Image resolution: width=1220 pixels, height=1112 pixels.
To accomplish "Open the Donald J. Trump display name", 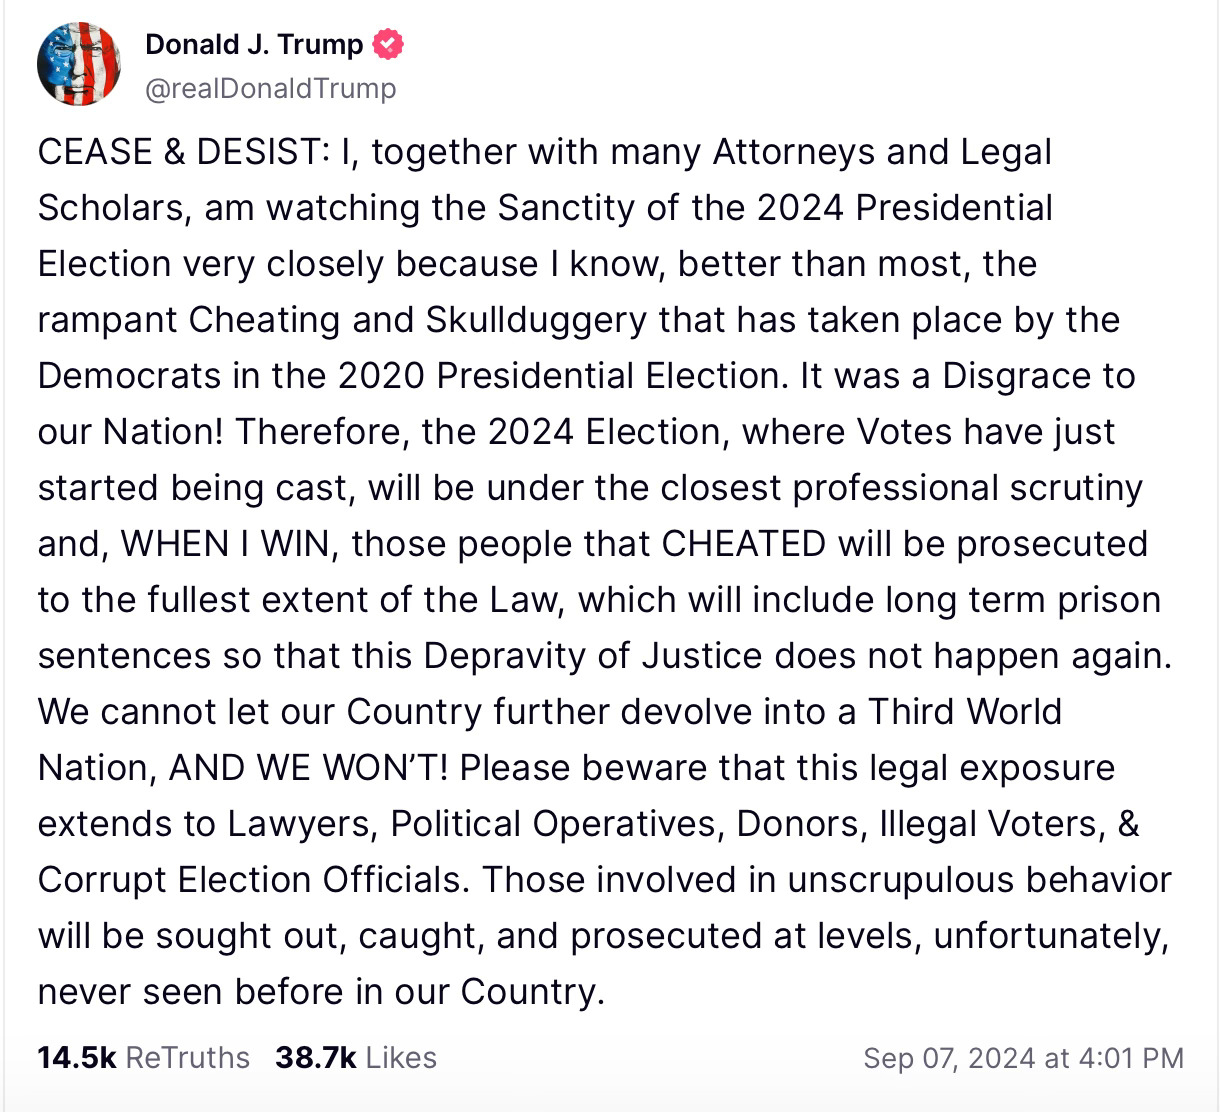I will [x=254, y=45].
